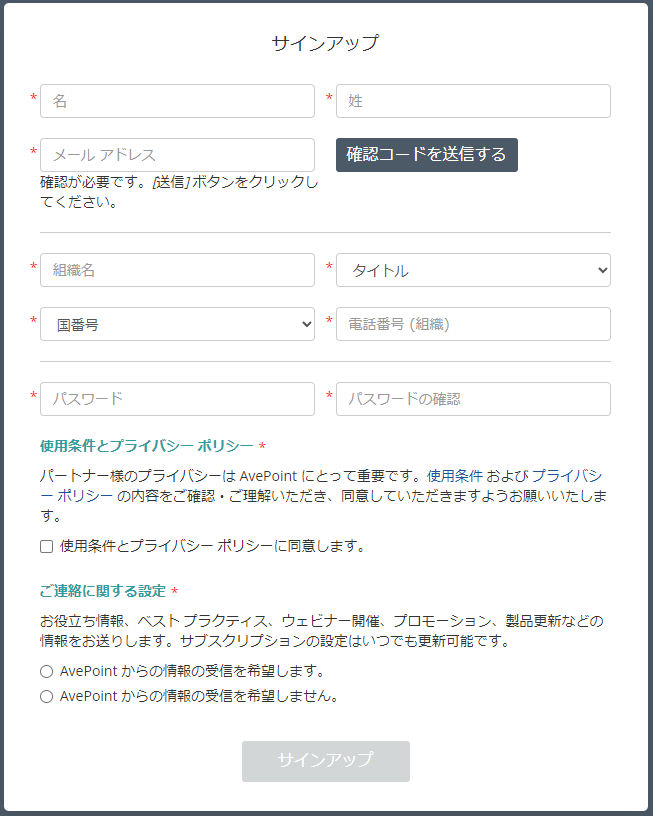Click the 確認が必要です help text
Viewport: 653px width, 816px height.
180,192
